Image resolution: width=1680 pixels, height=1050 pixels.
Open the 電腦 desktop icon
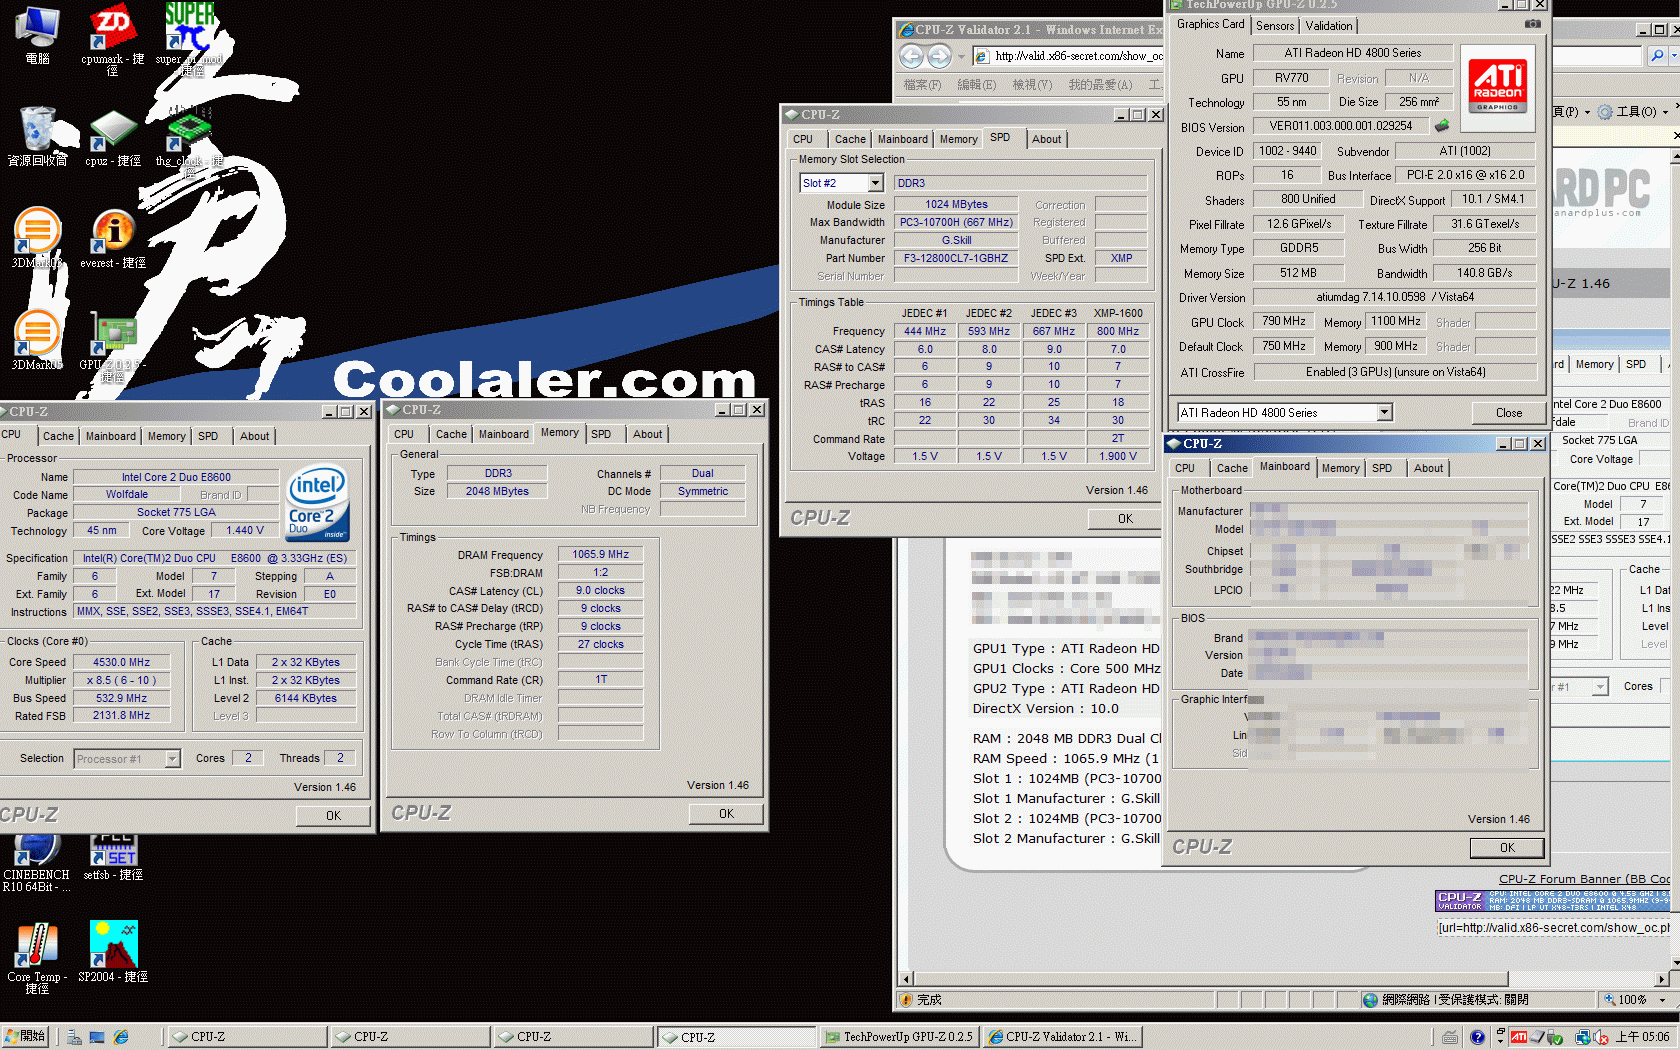(37, 34)
